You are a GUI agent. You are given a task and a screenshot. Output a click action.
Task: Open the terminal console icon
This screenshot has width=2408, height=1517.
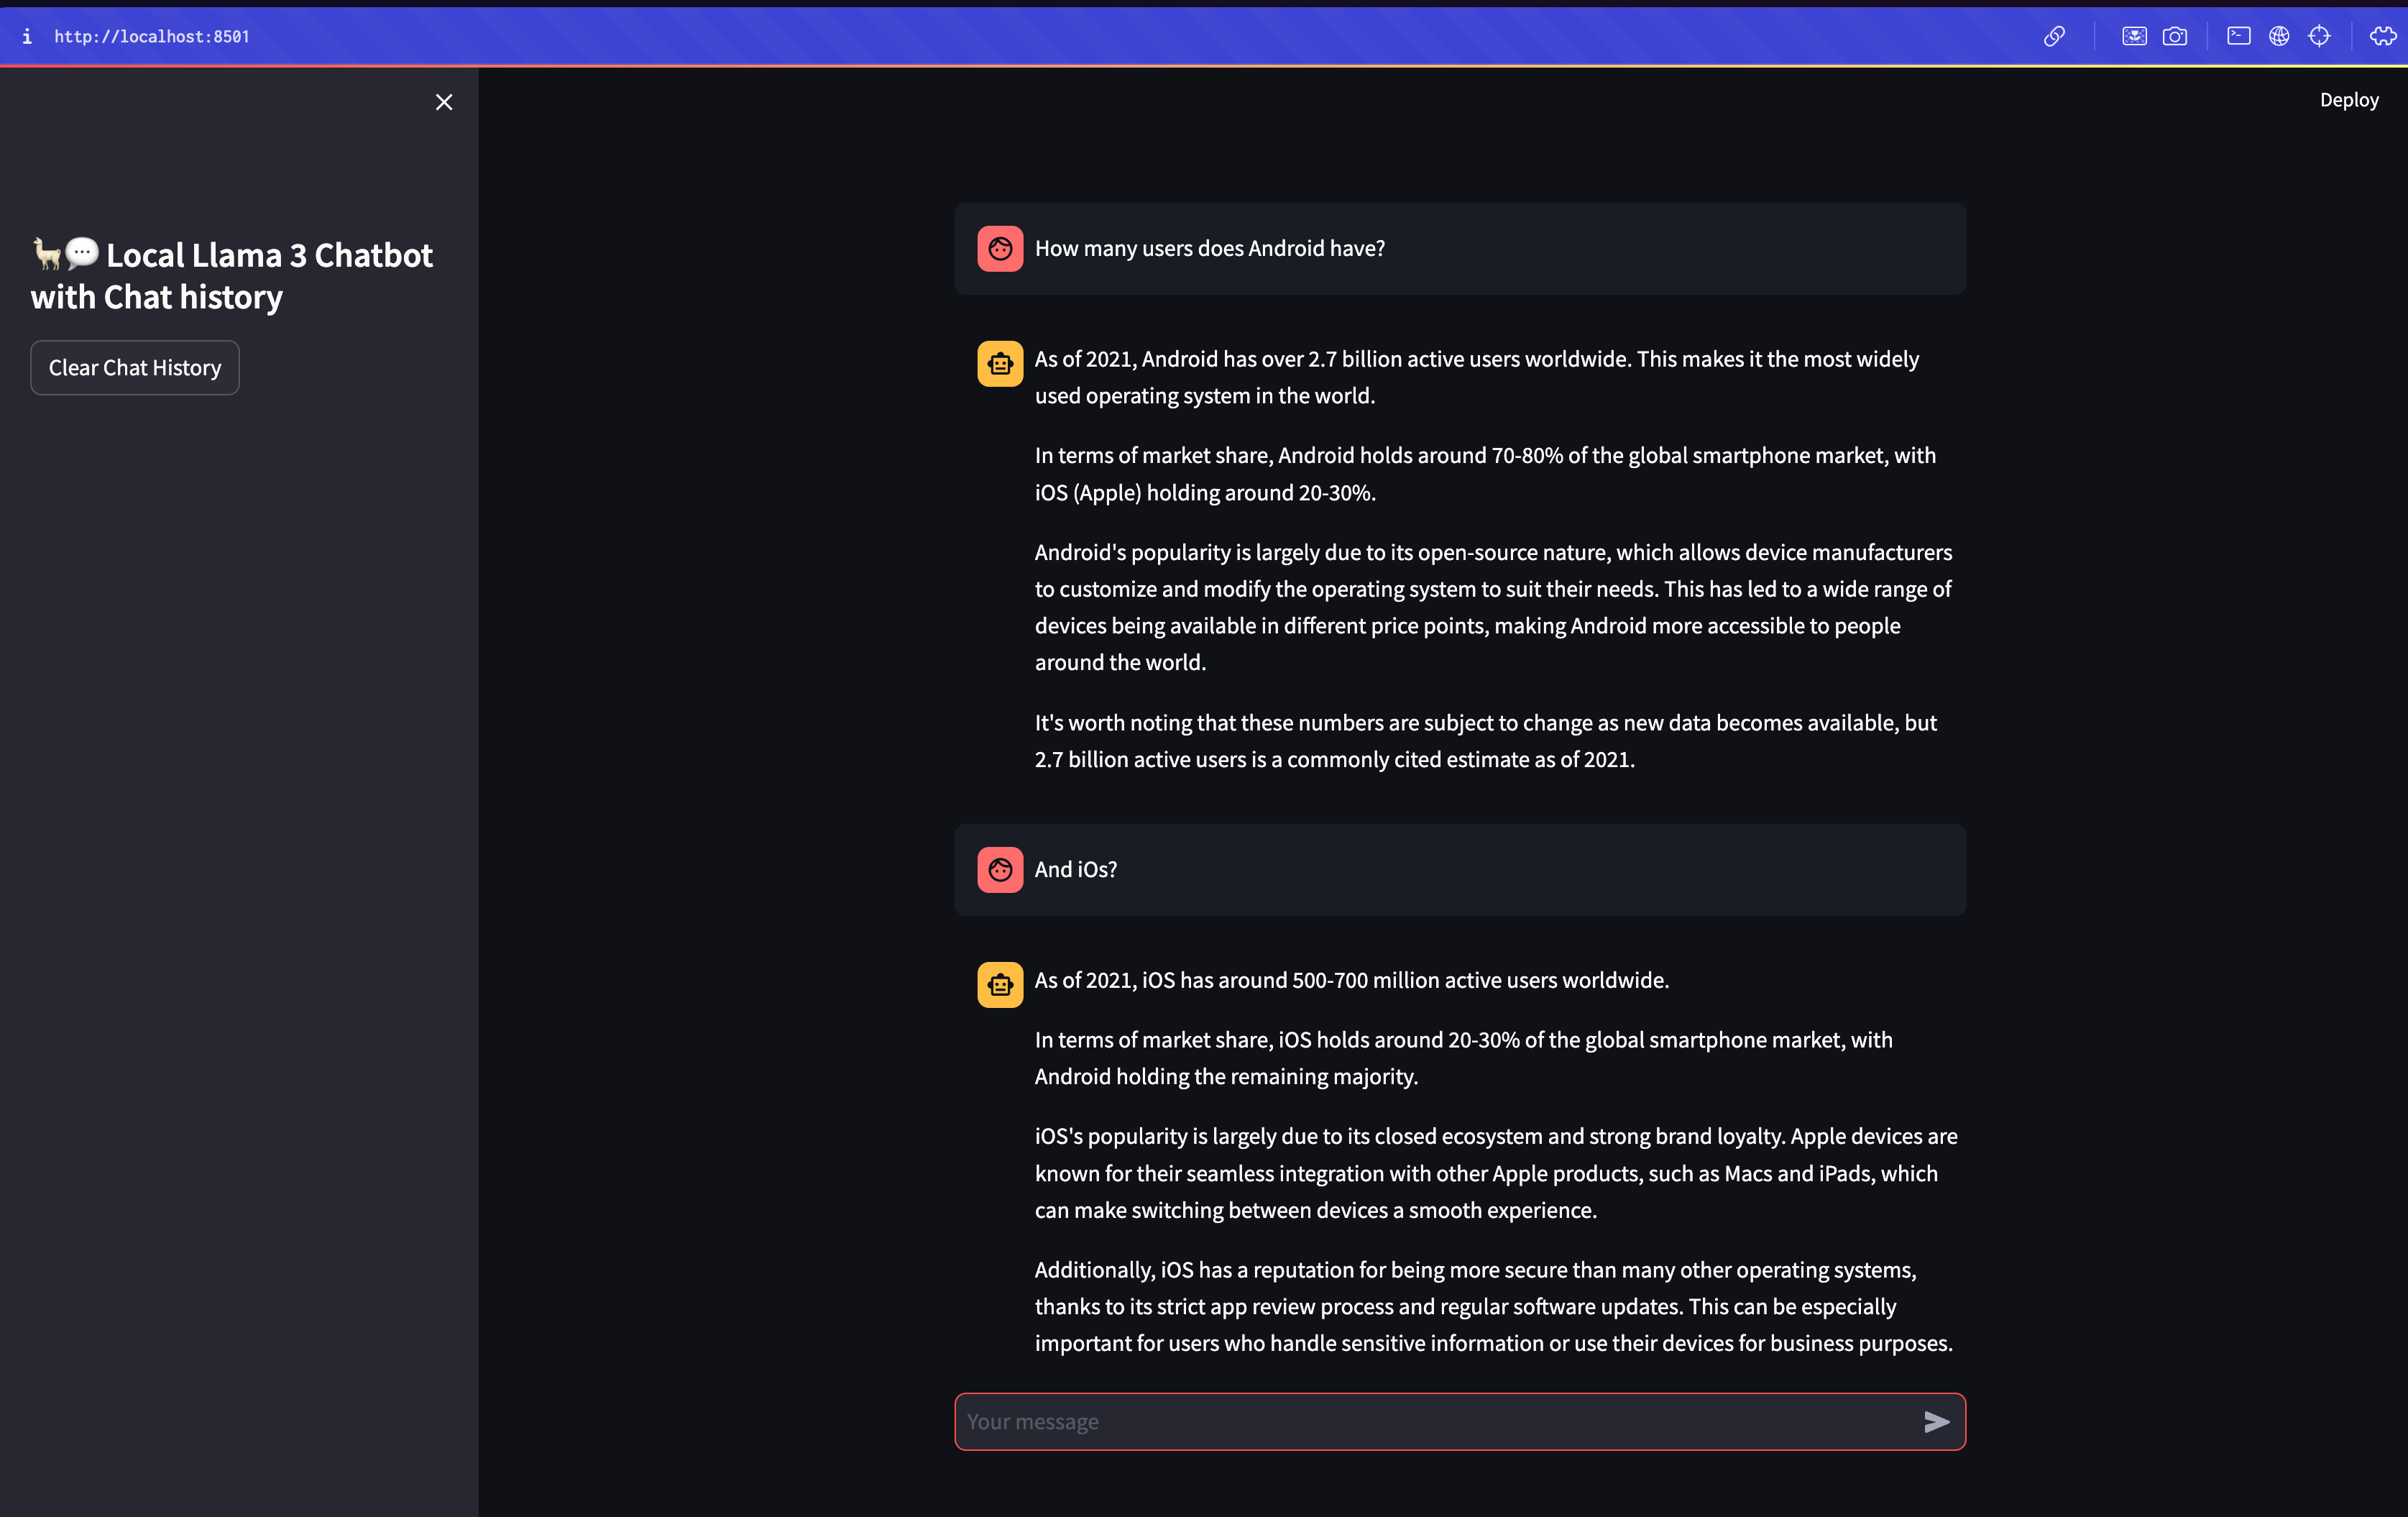(x=2238, y=37)
